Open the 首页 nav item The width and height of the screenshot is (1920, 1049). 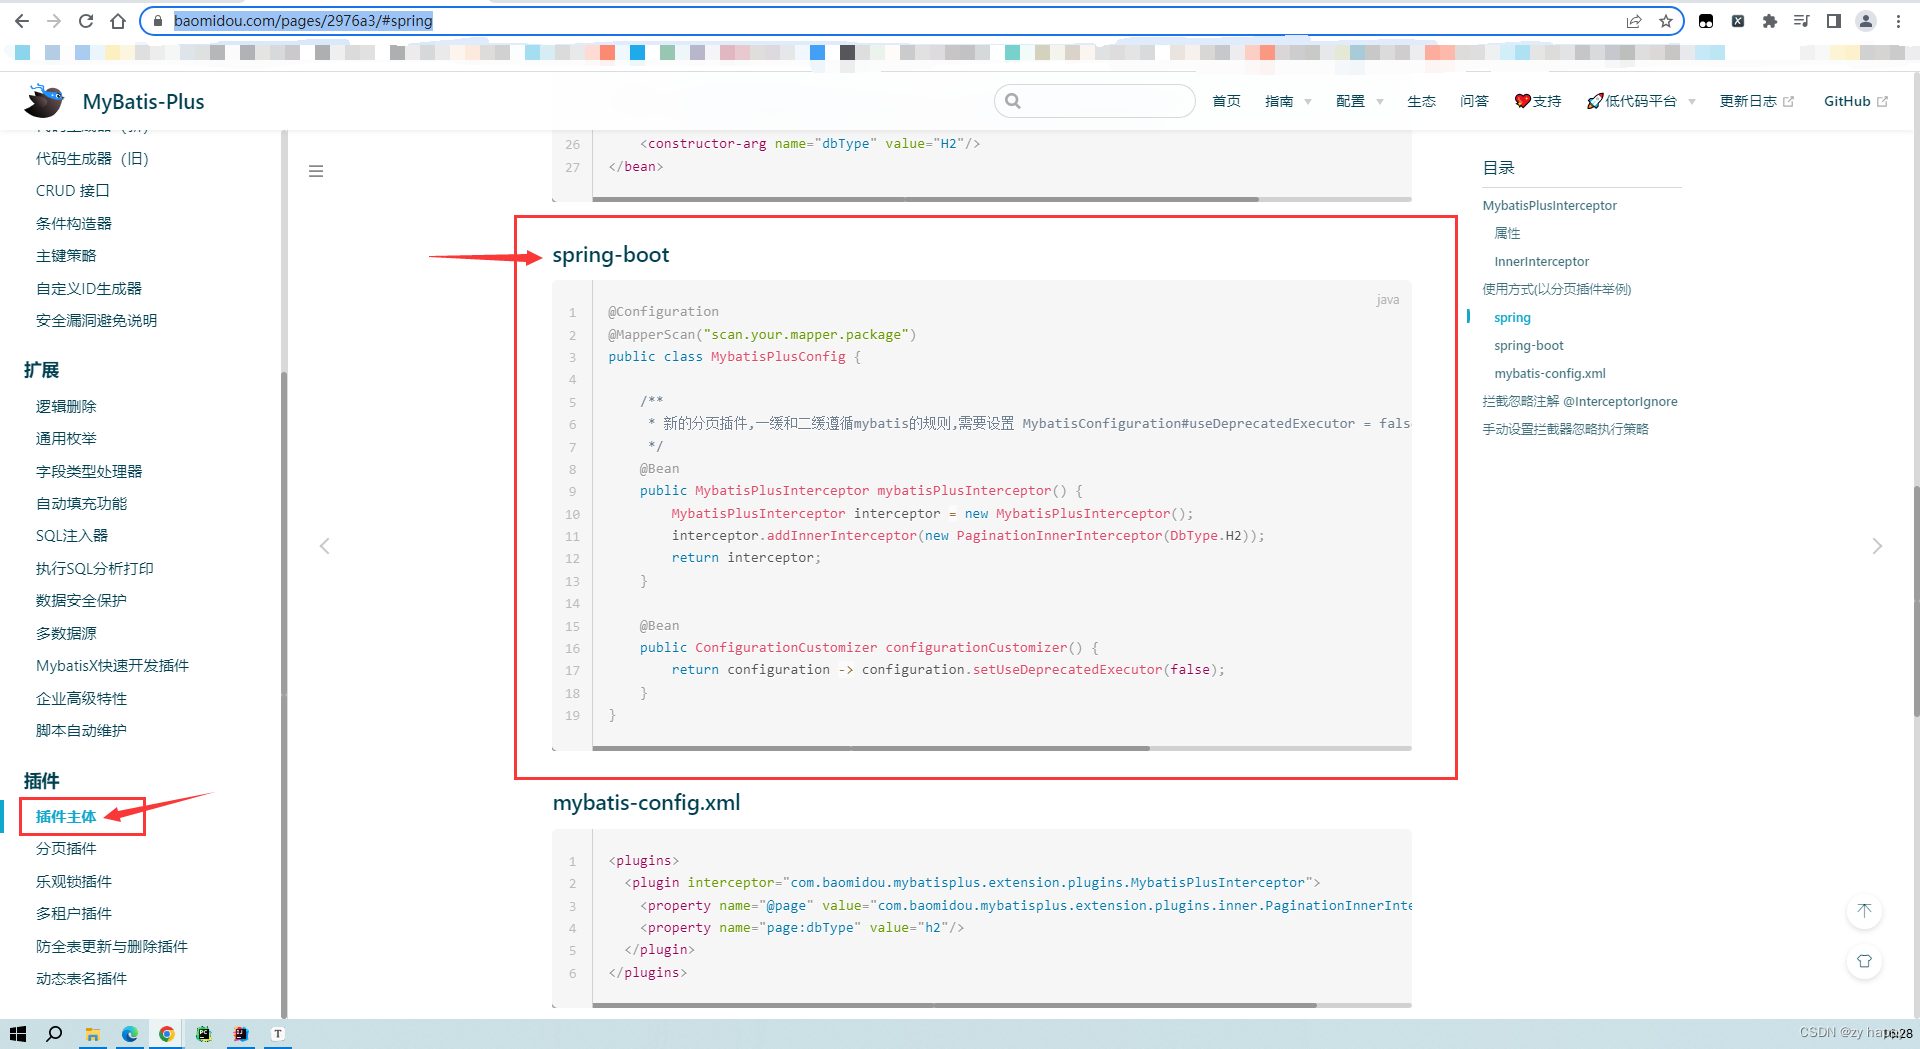tap(1226, 101)
